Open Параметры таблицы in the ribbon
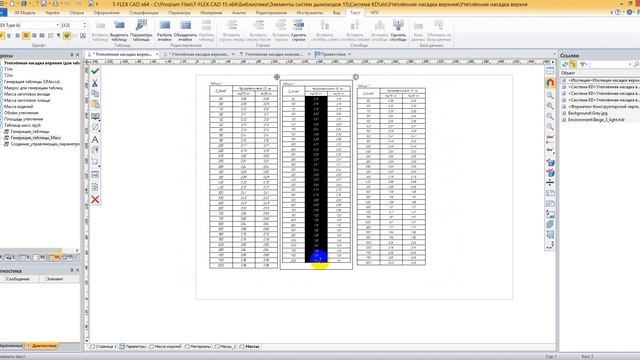640x360 pixels. coord(141,31)
